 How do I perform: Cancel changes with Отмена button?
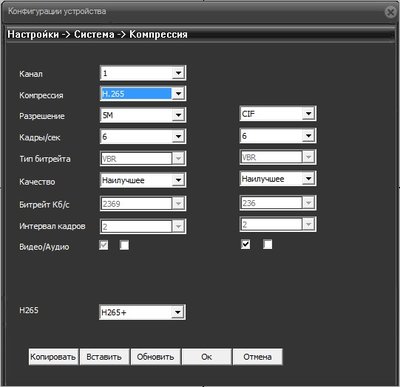[257, 357]
